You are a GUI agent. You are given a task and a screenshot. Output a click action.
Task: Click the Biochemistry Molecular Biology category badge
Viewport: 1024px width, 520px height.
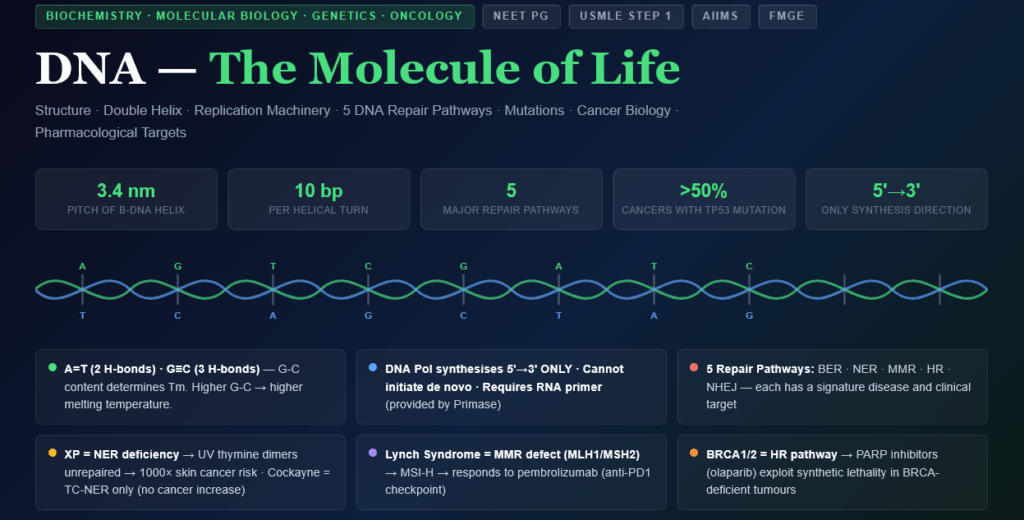255,16
